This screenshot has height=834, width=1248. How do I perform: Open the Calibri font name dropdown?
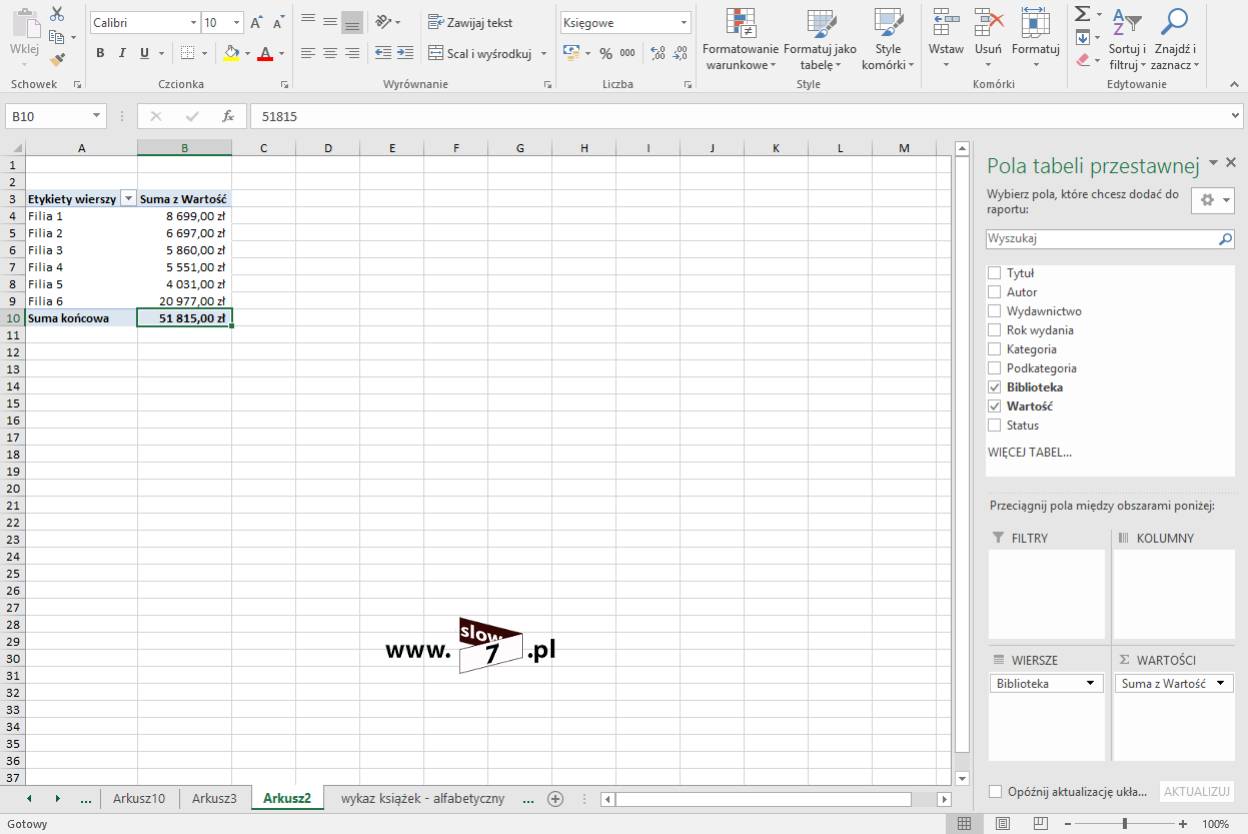[x=193, y=22]
